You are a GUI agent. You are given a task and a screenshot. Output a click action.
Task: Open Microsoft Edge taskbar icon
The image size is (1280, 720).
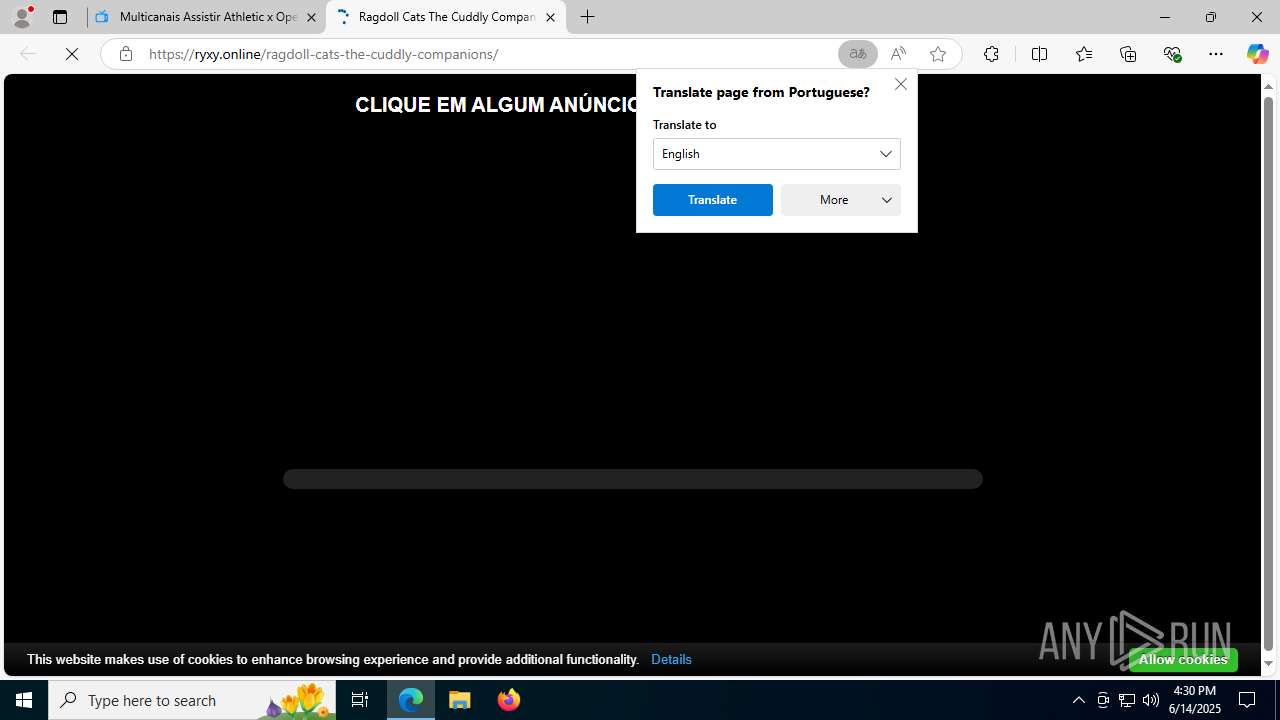tap(411, 700)
